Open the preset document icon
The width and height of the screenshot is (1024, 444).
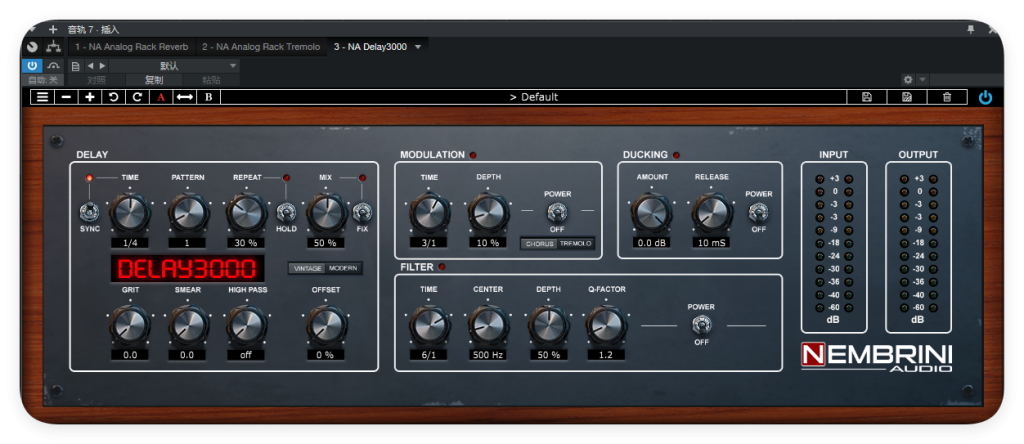pyautogui.click(x=76, y=66)
